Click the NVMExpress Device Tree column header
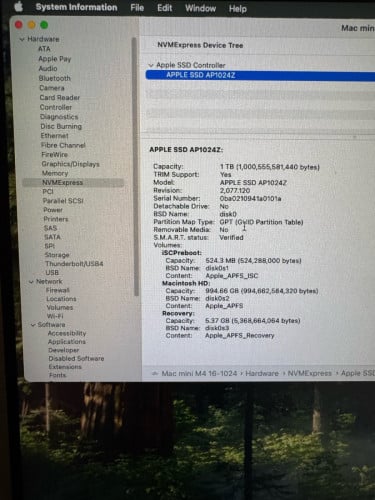Screen dimensions: 375x500 click(x=200, y=45)
